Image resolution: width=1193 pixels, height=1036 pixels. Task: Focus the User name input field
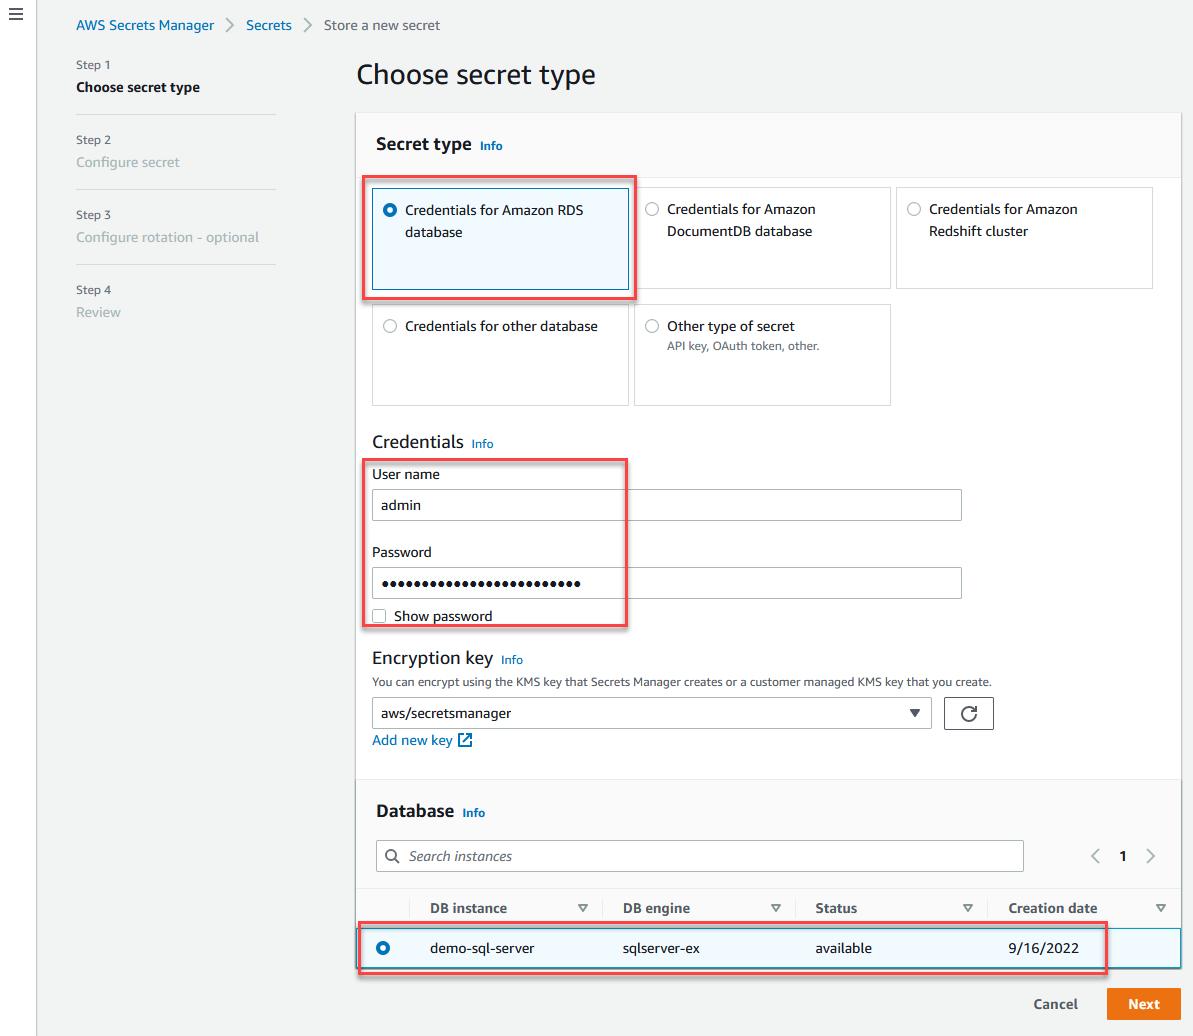[666, 505]
